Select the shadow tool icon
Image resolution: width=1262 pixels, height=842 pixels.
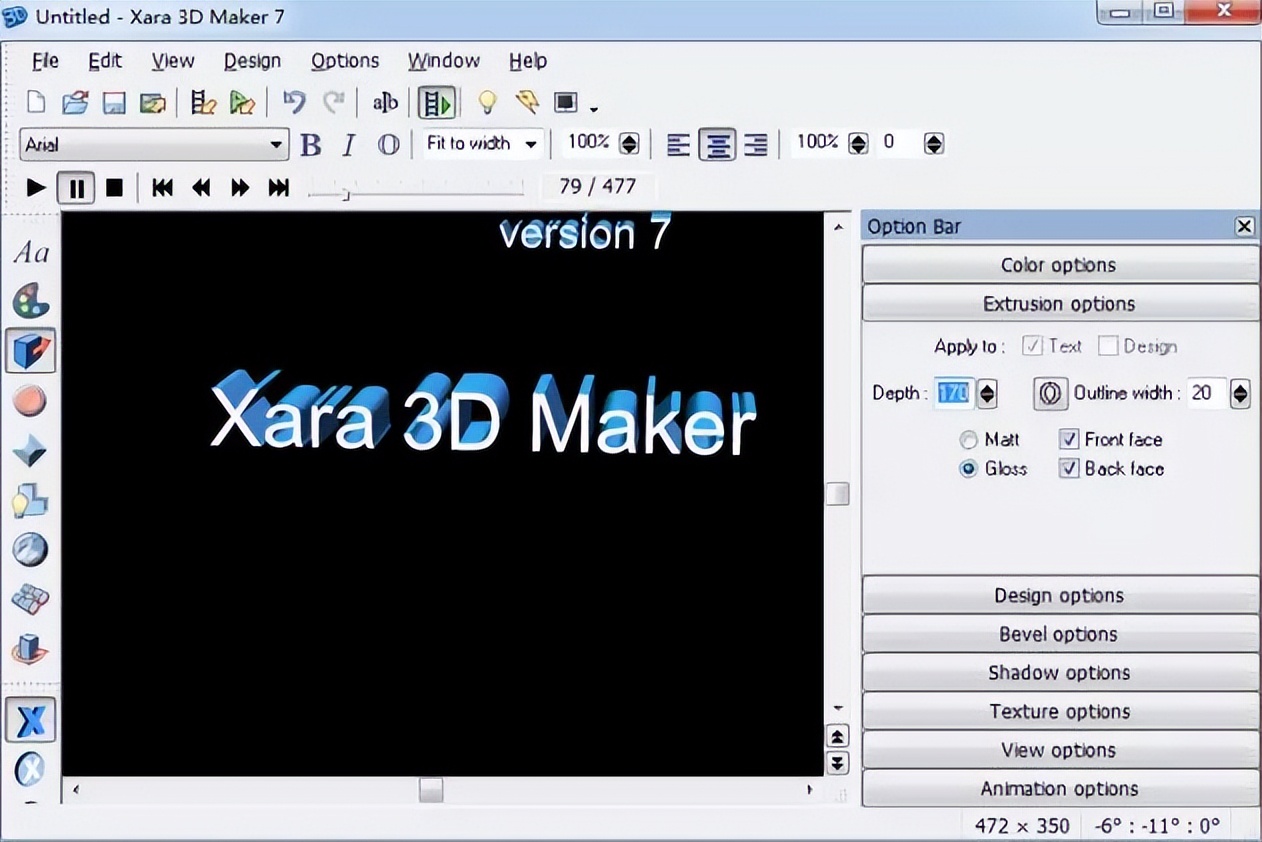pyautogui.click(x=30, y=500)
